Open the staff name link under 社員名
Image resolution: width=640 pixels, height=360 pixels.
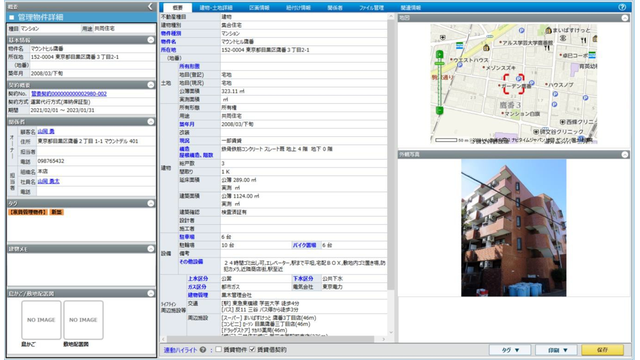tap(49, 181)
